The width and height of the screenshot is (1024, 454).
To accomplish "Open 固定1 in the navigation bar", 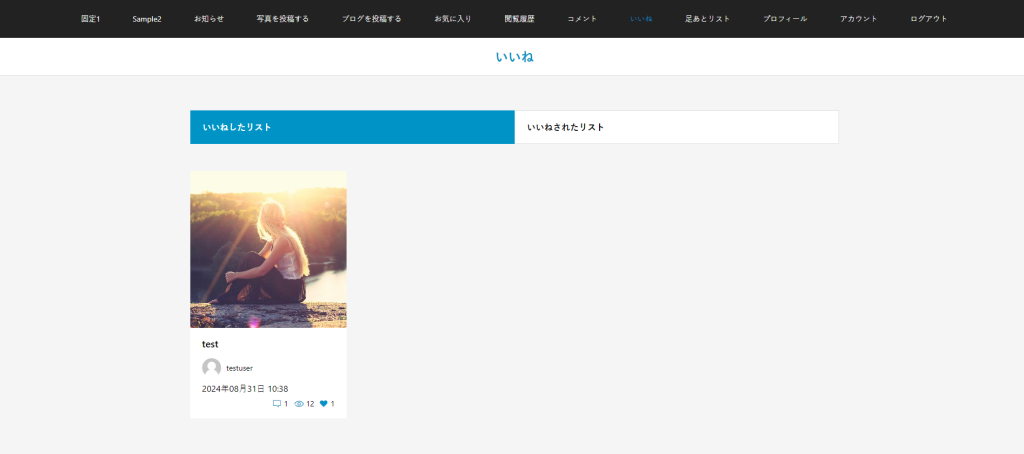I will coord(91,19).
